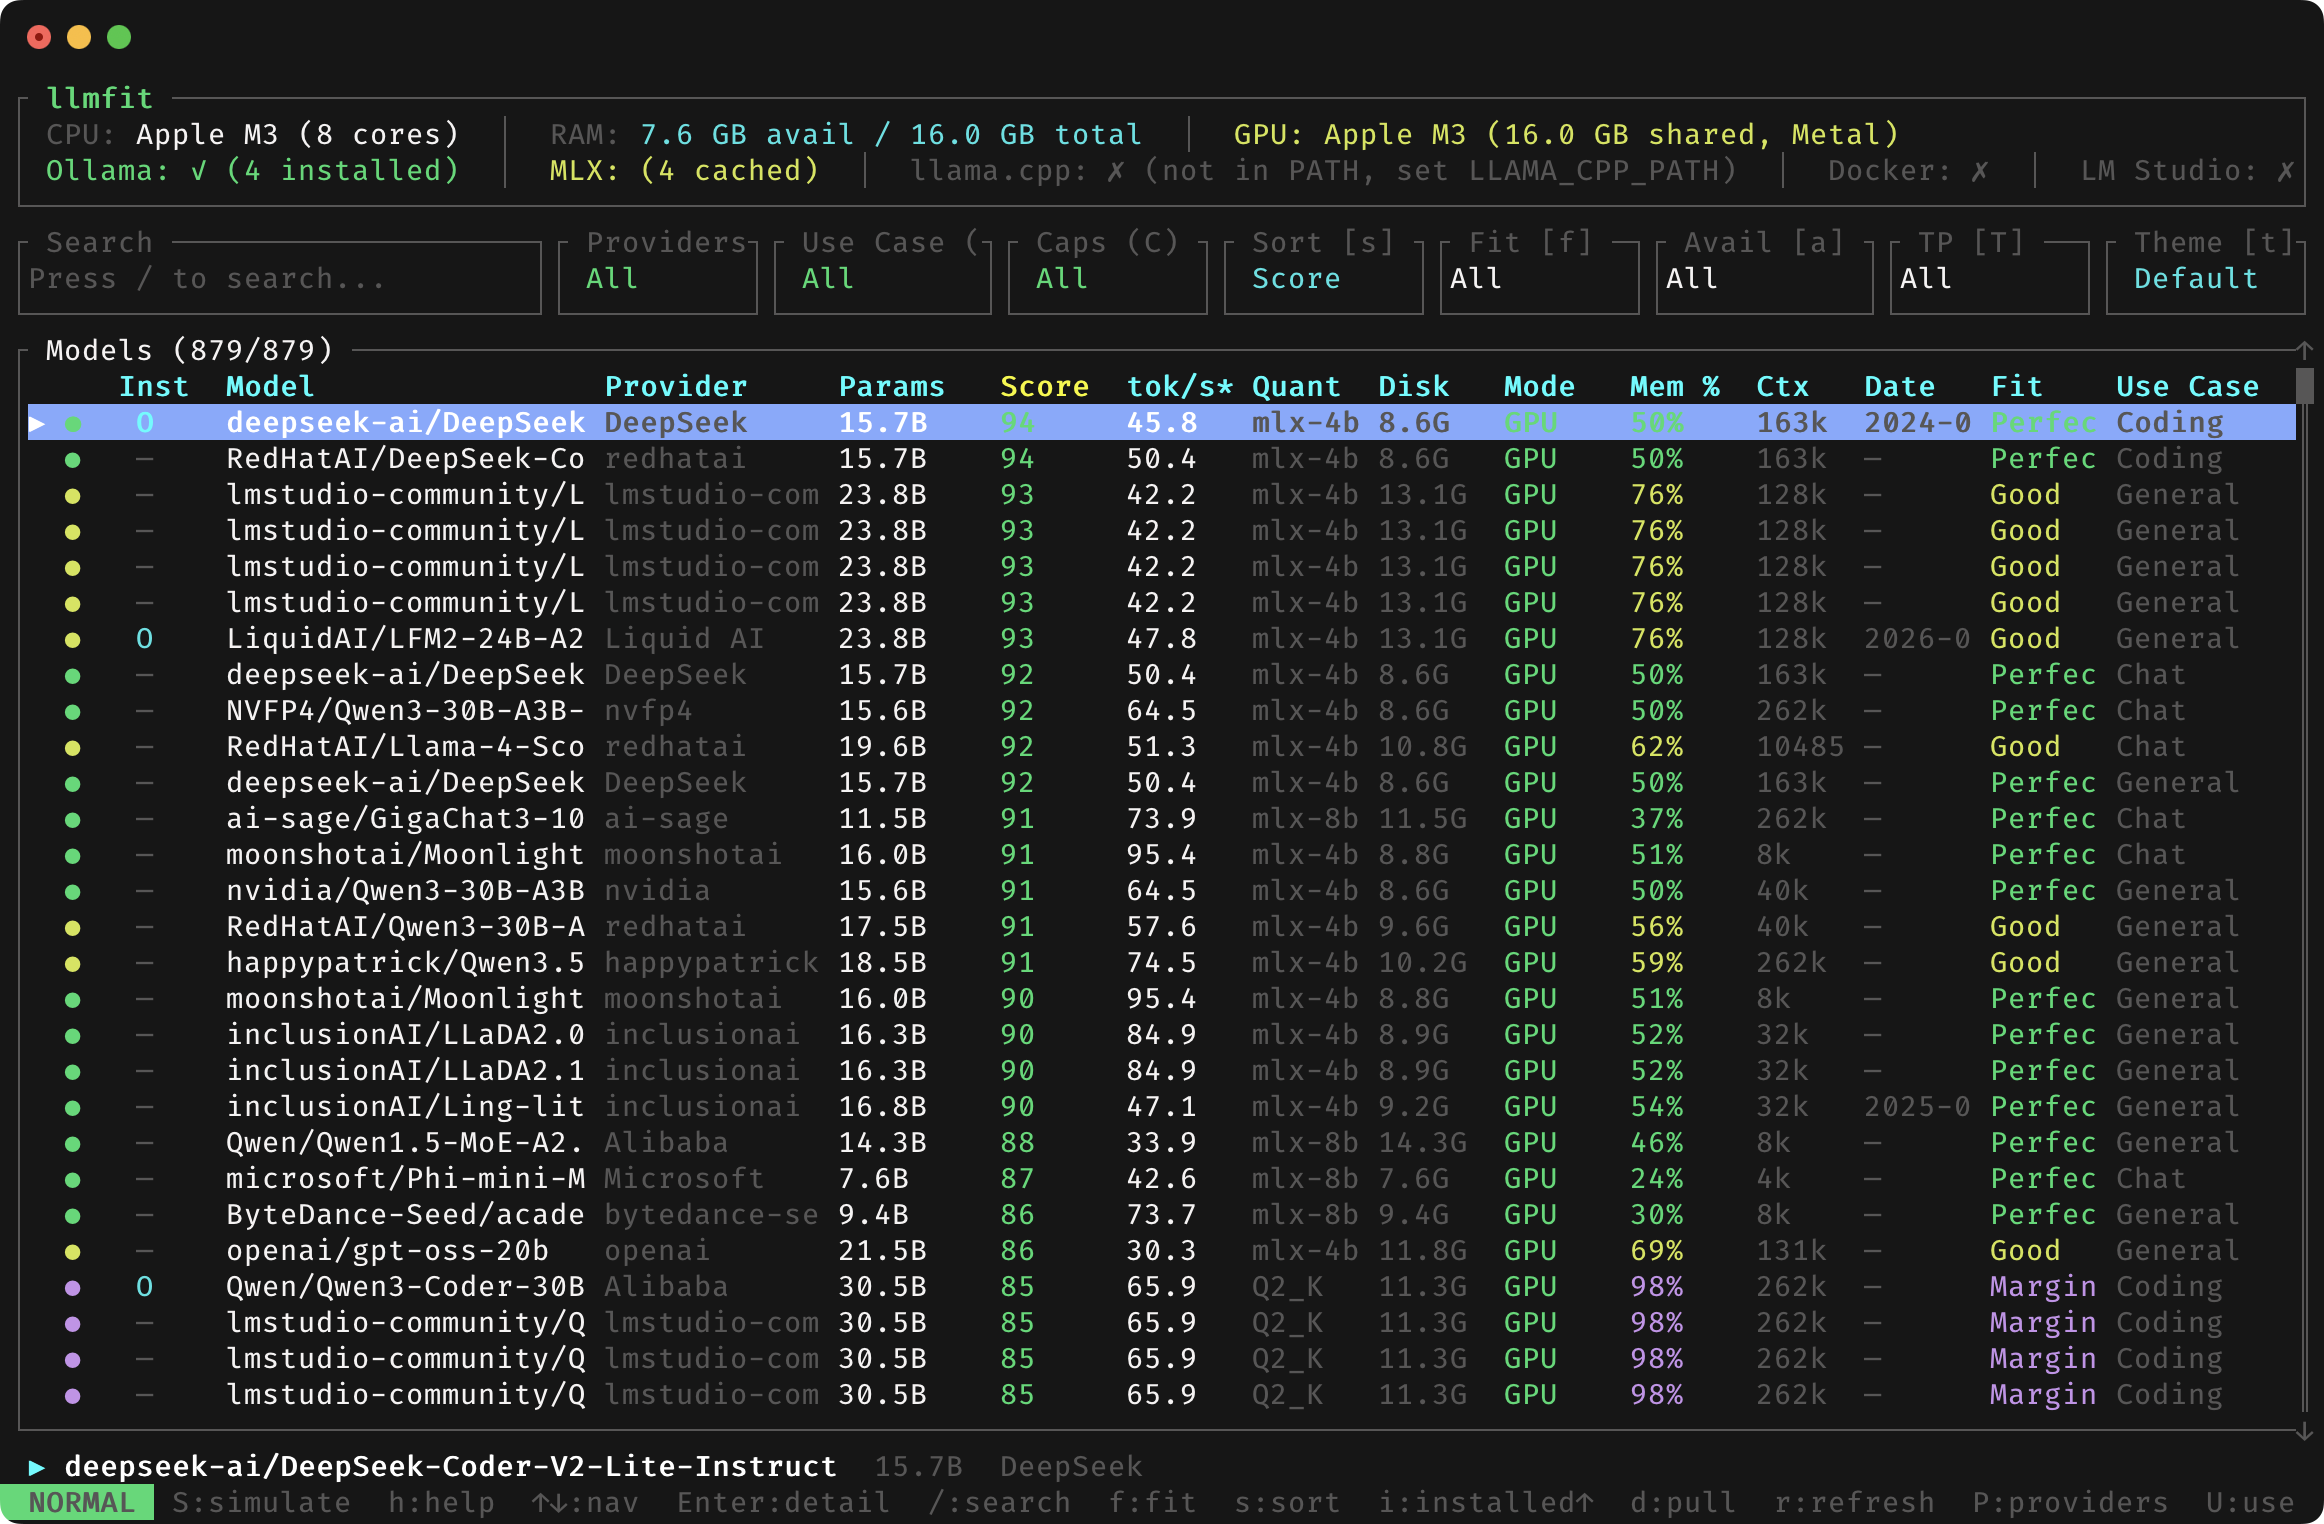2324x1524 pixels.
Task: Click the red close window button
Action: click(x=39, y=37)
